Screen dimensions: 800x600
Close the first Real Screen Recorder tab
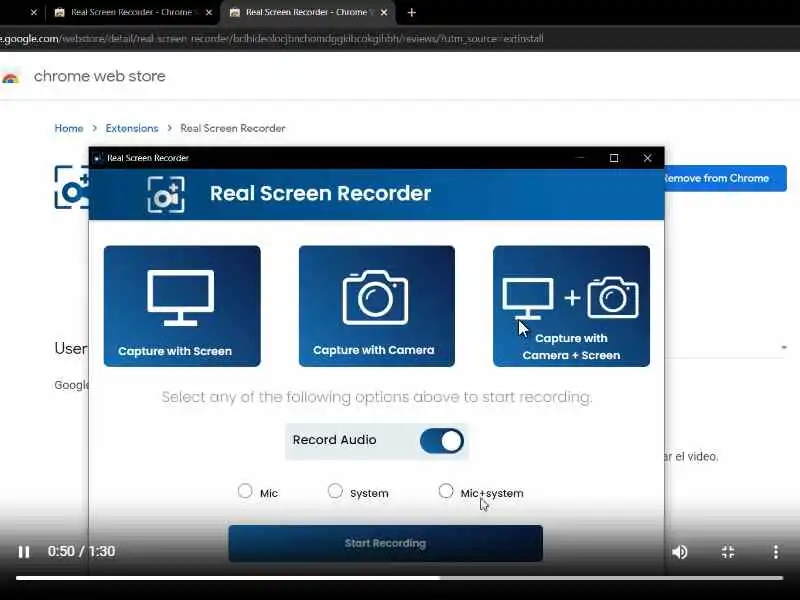(209, 12)
